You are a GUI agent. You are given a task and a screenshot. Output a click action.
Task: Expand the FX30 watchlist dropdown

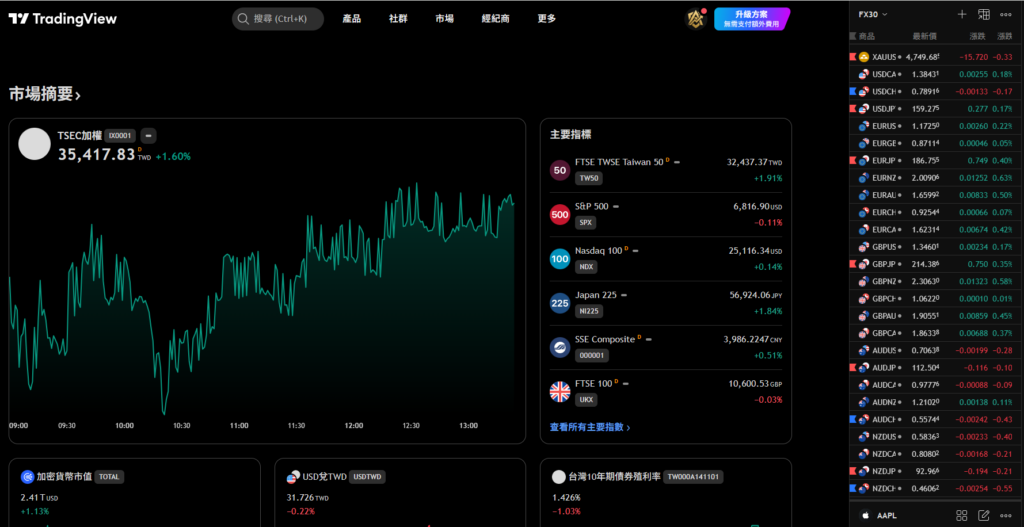(x=873, y=14)
